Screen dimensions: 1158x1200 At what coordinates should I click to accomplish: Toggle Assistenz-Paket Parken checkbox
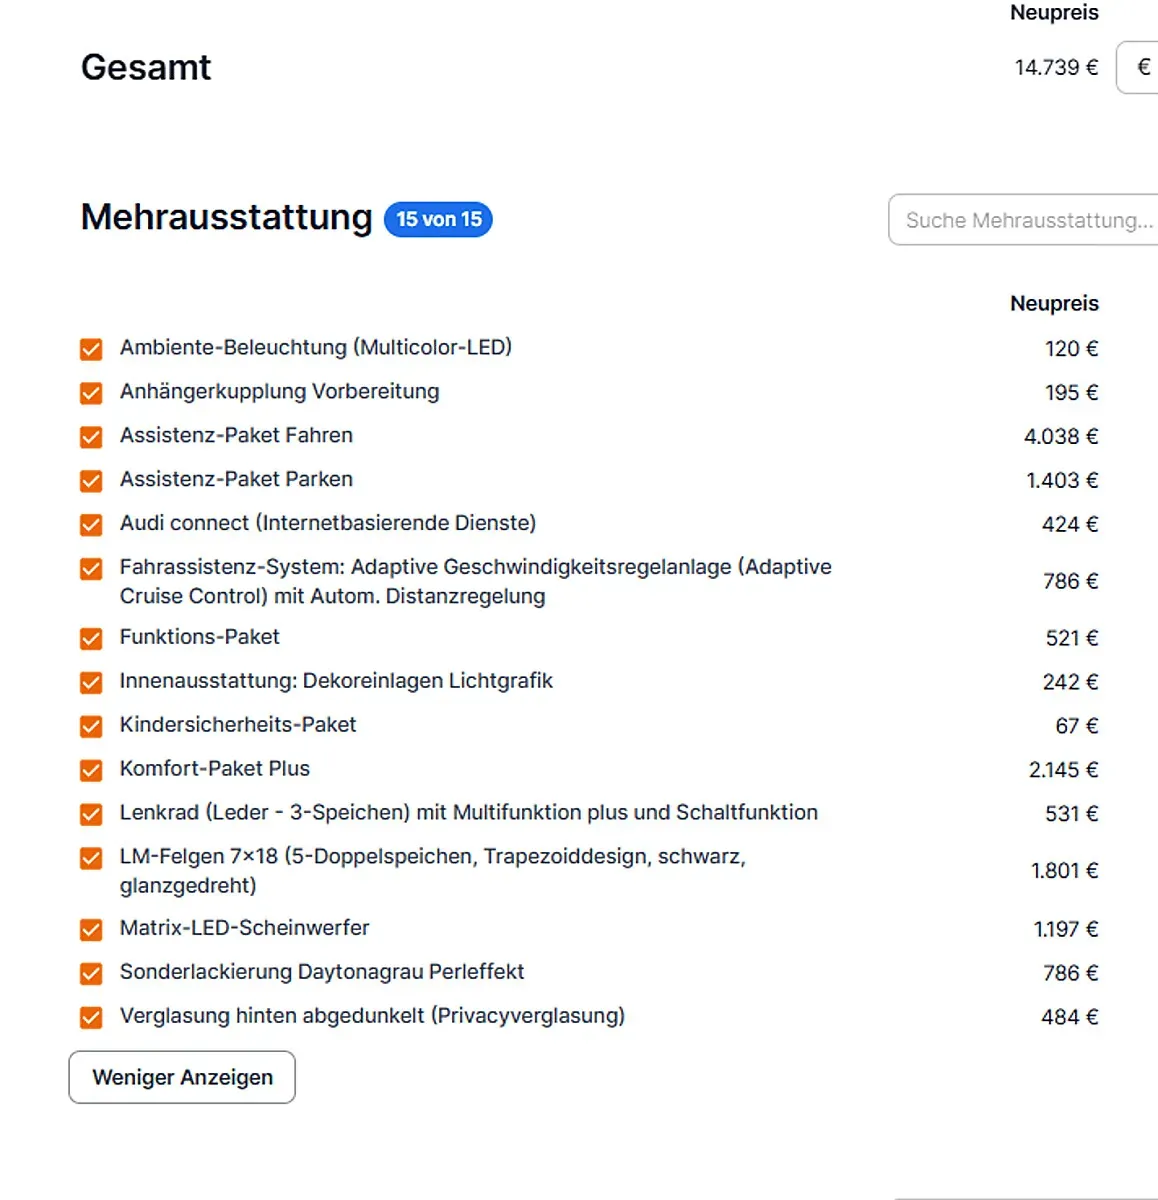(91, 481)
